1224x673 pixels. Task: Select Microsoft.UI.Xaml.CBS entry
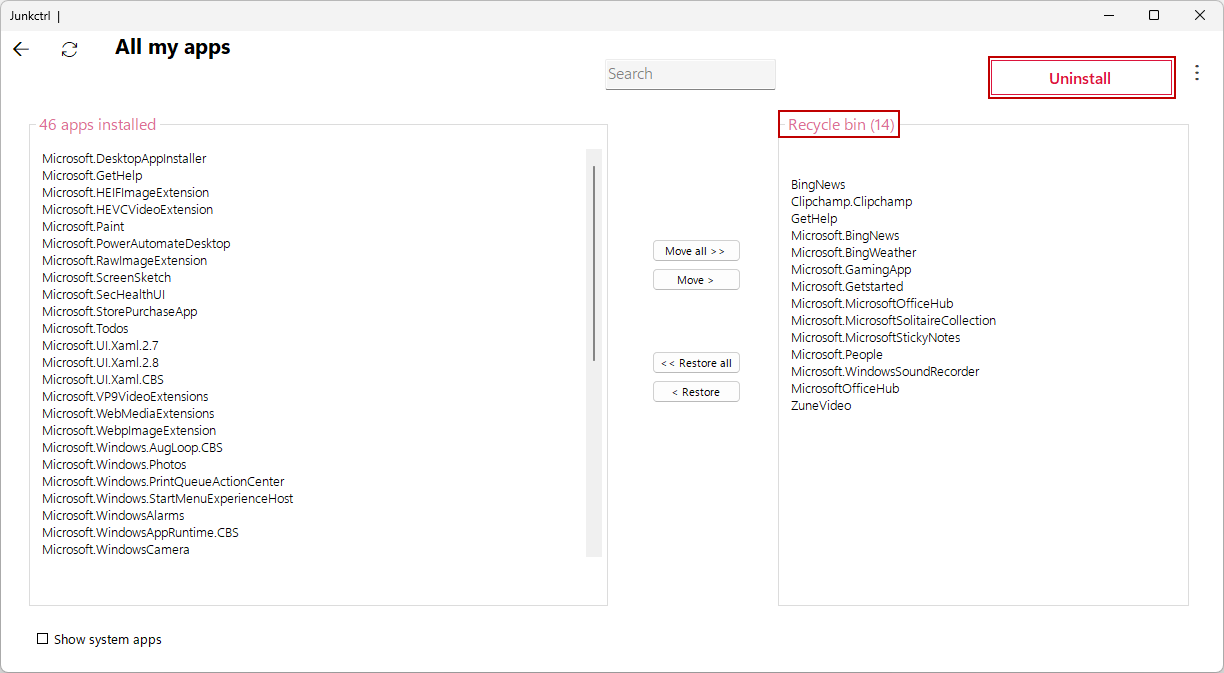point(103,380)
